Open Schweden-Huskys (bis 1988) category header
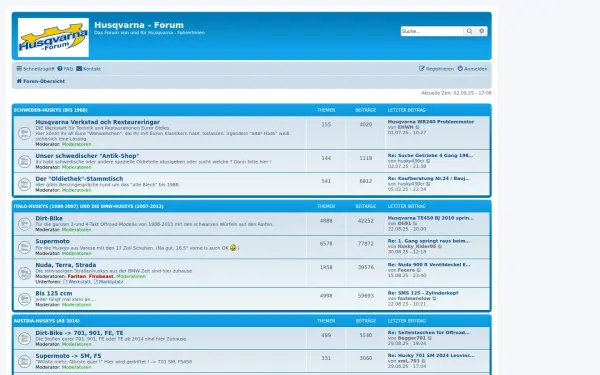This screenshot has width=600, height=375. pos(51,110)
